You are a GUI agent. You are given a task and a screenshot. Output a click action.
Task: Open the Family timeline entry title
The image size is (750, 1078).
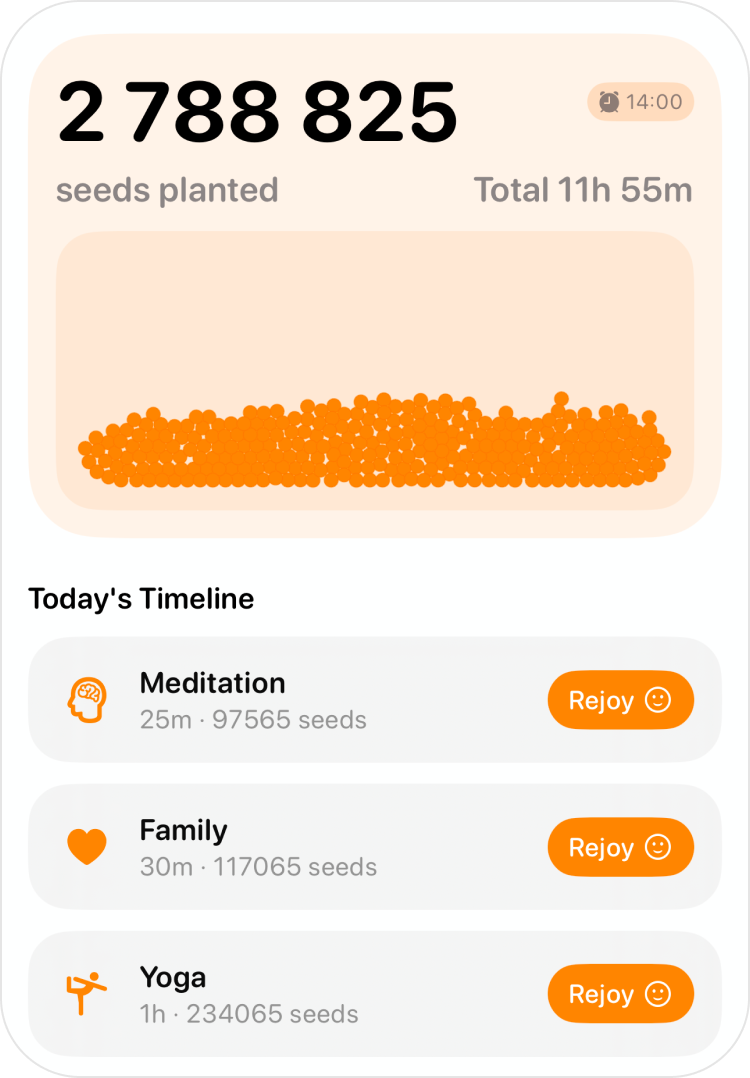coord(183,830)
